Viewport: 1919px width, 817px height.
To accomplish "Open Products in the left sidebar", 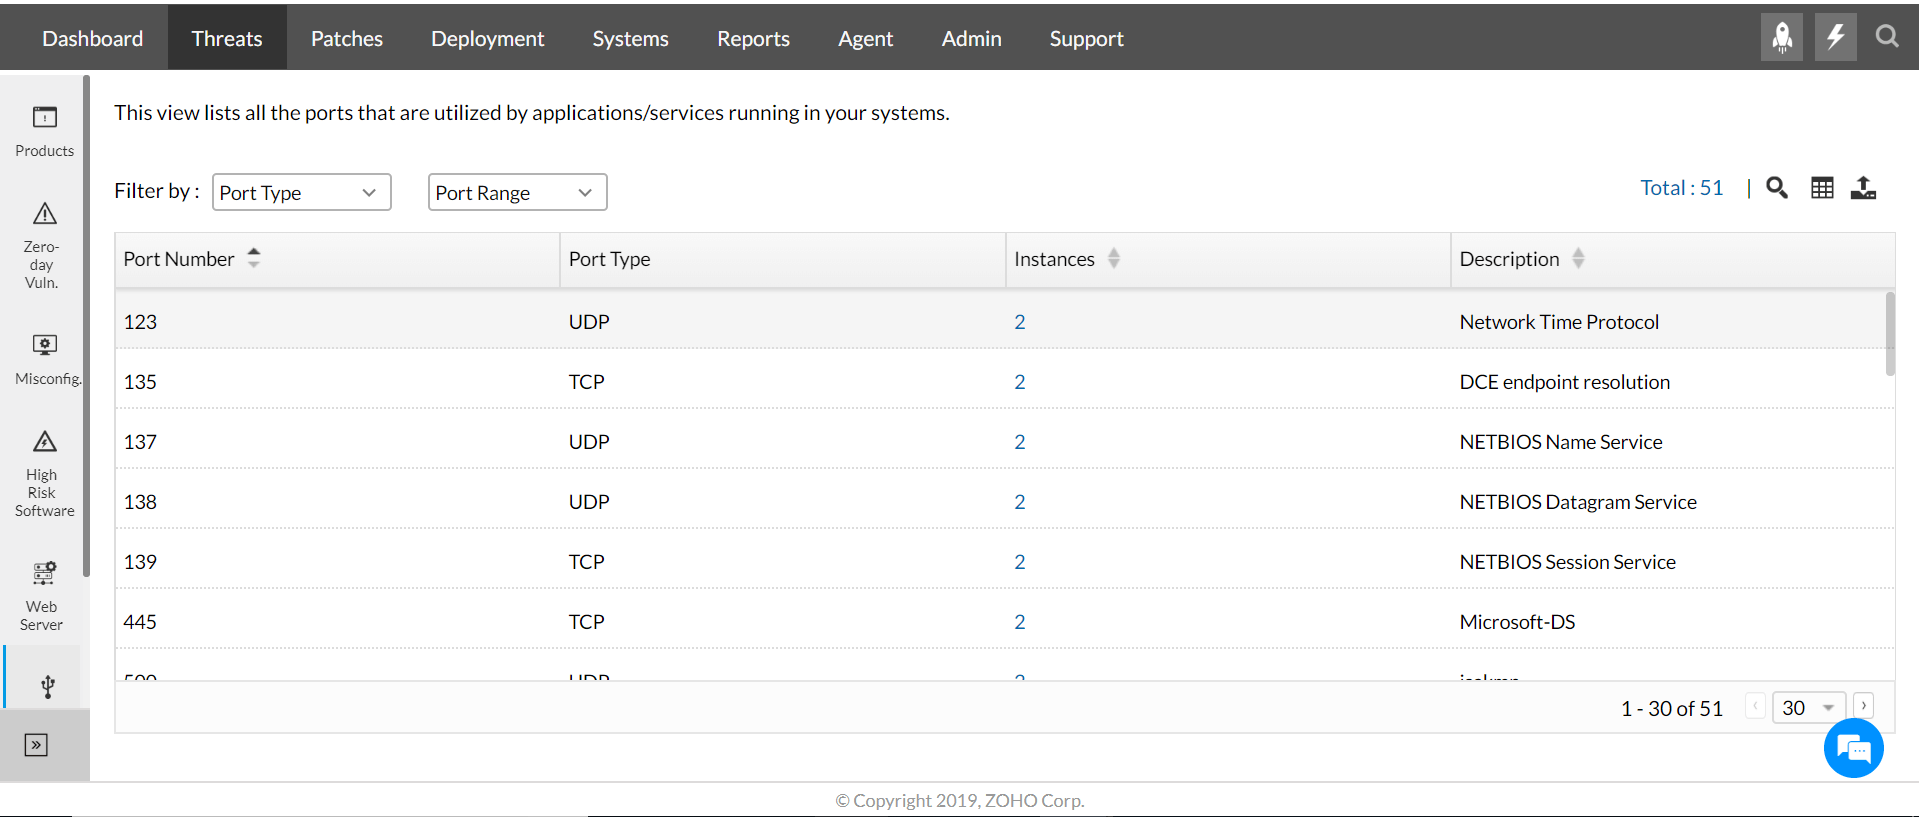I will [44, 131].
